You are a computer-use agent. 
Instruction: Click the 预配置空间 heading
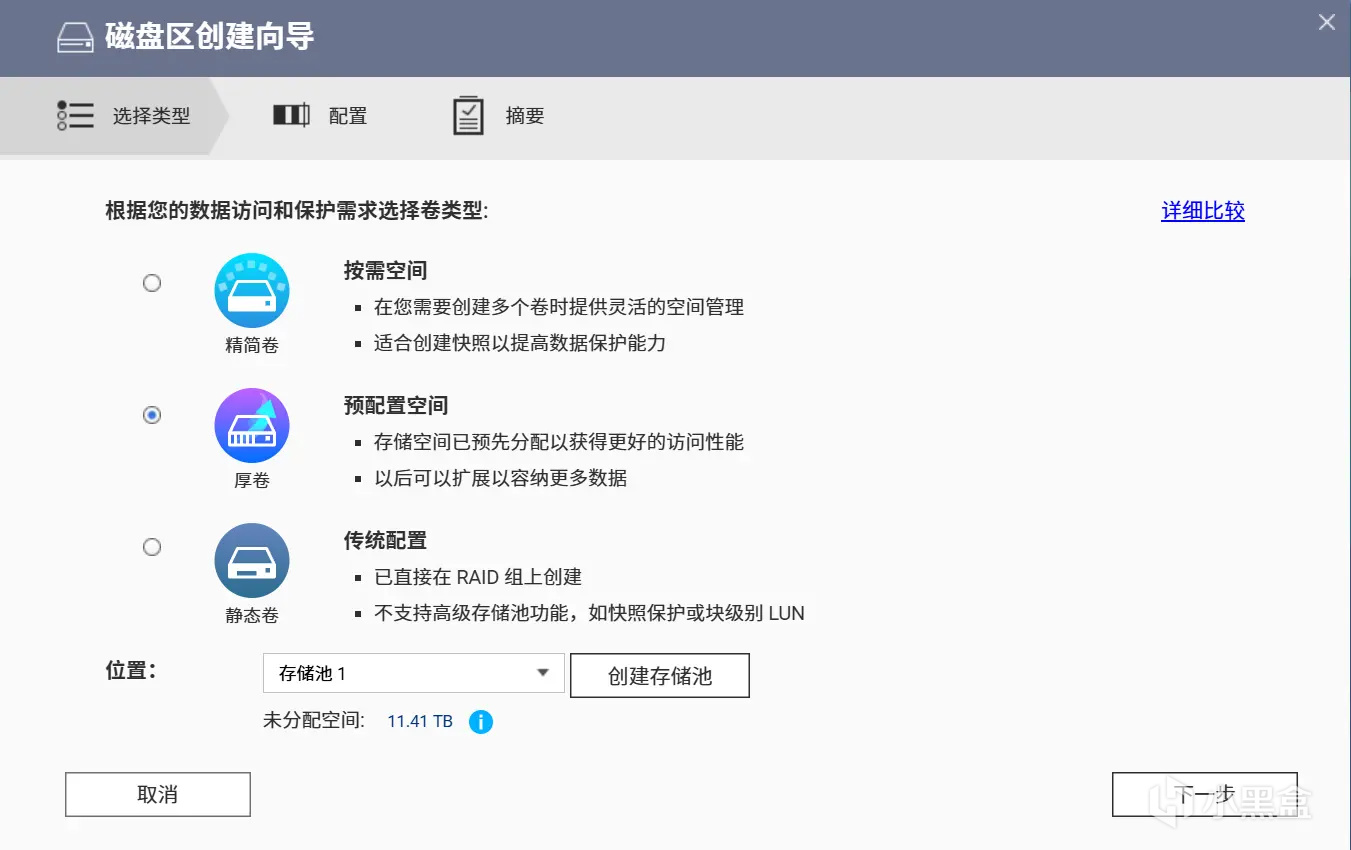[396, 406]
